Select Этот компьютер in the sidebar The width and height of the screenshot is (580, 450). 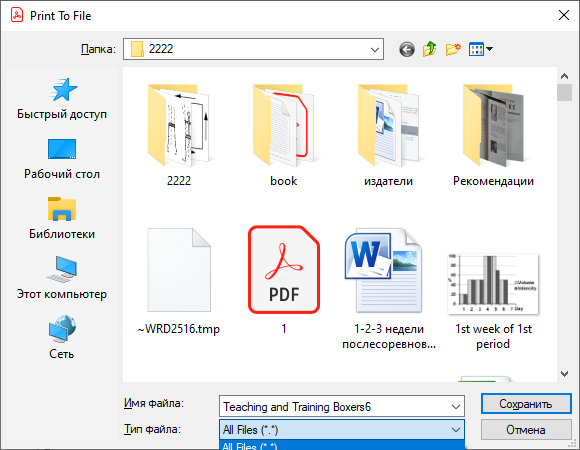click(62, 278)
